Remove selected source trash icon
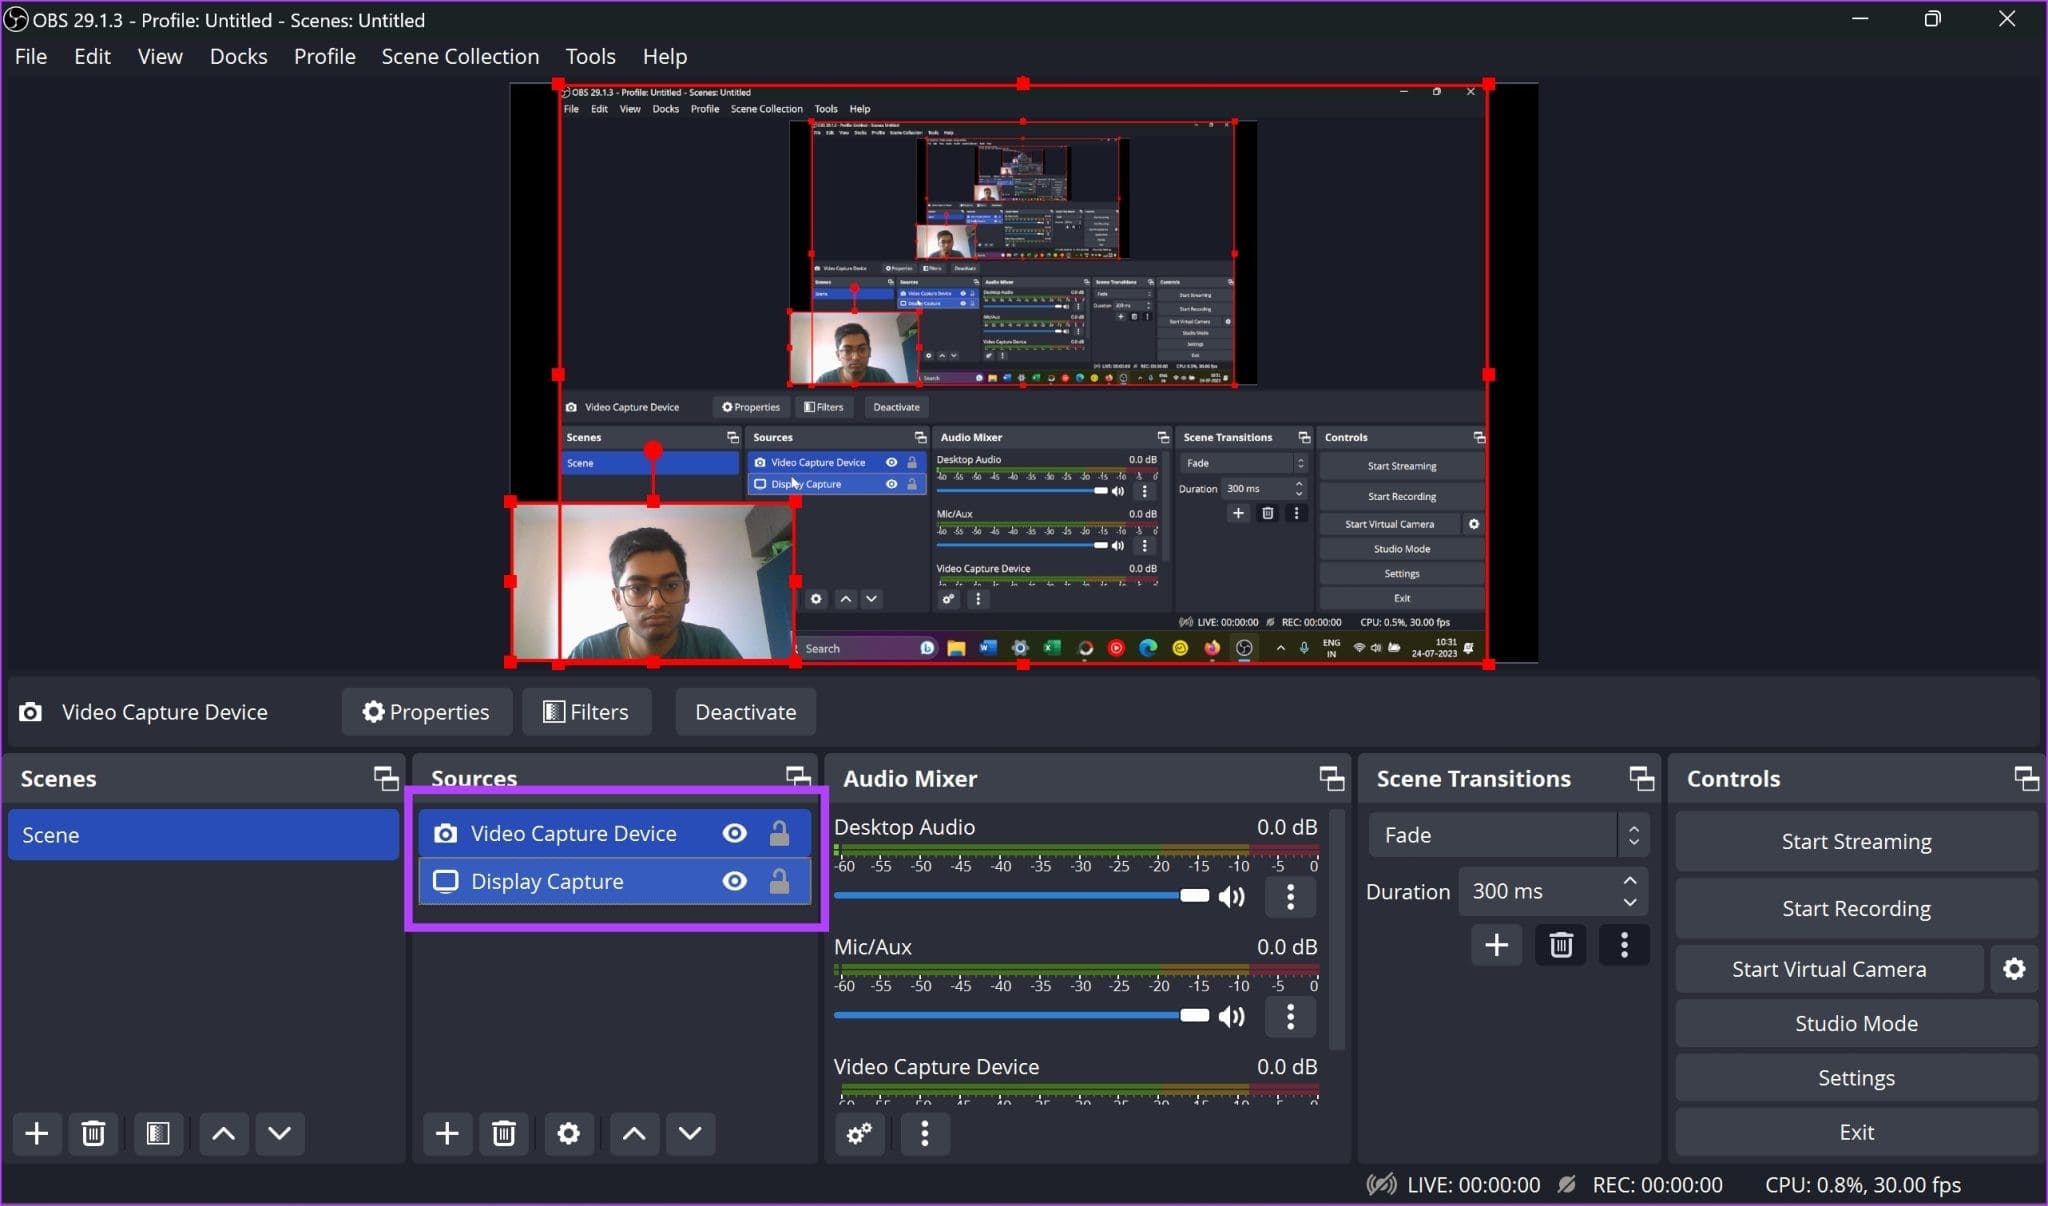 [504, 1133]
